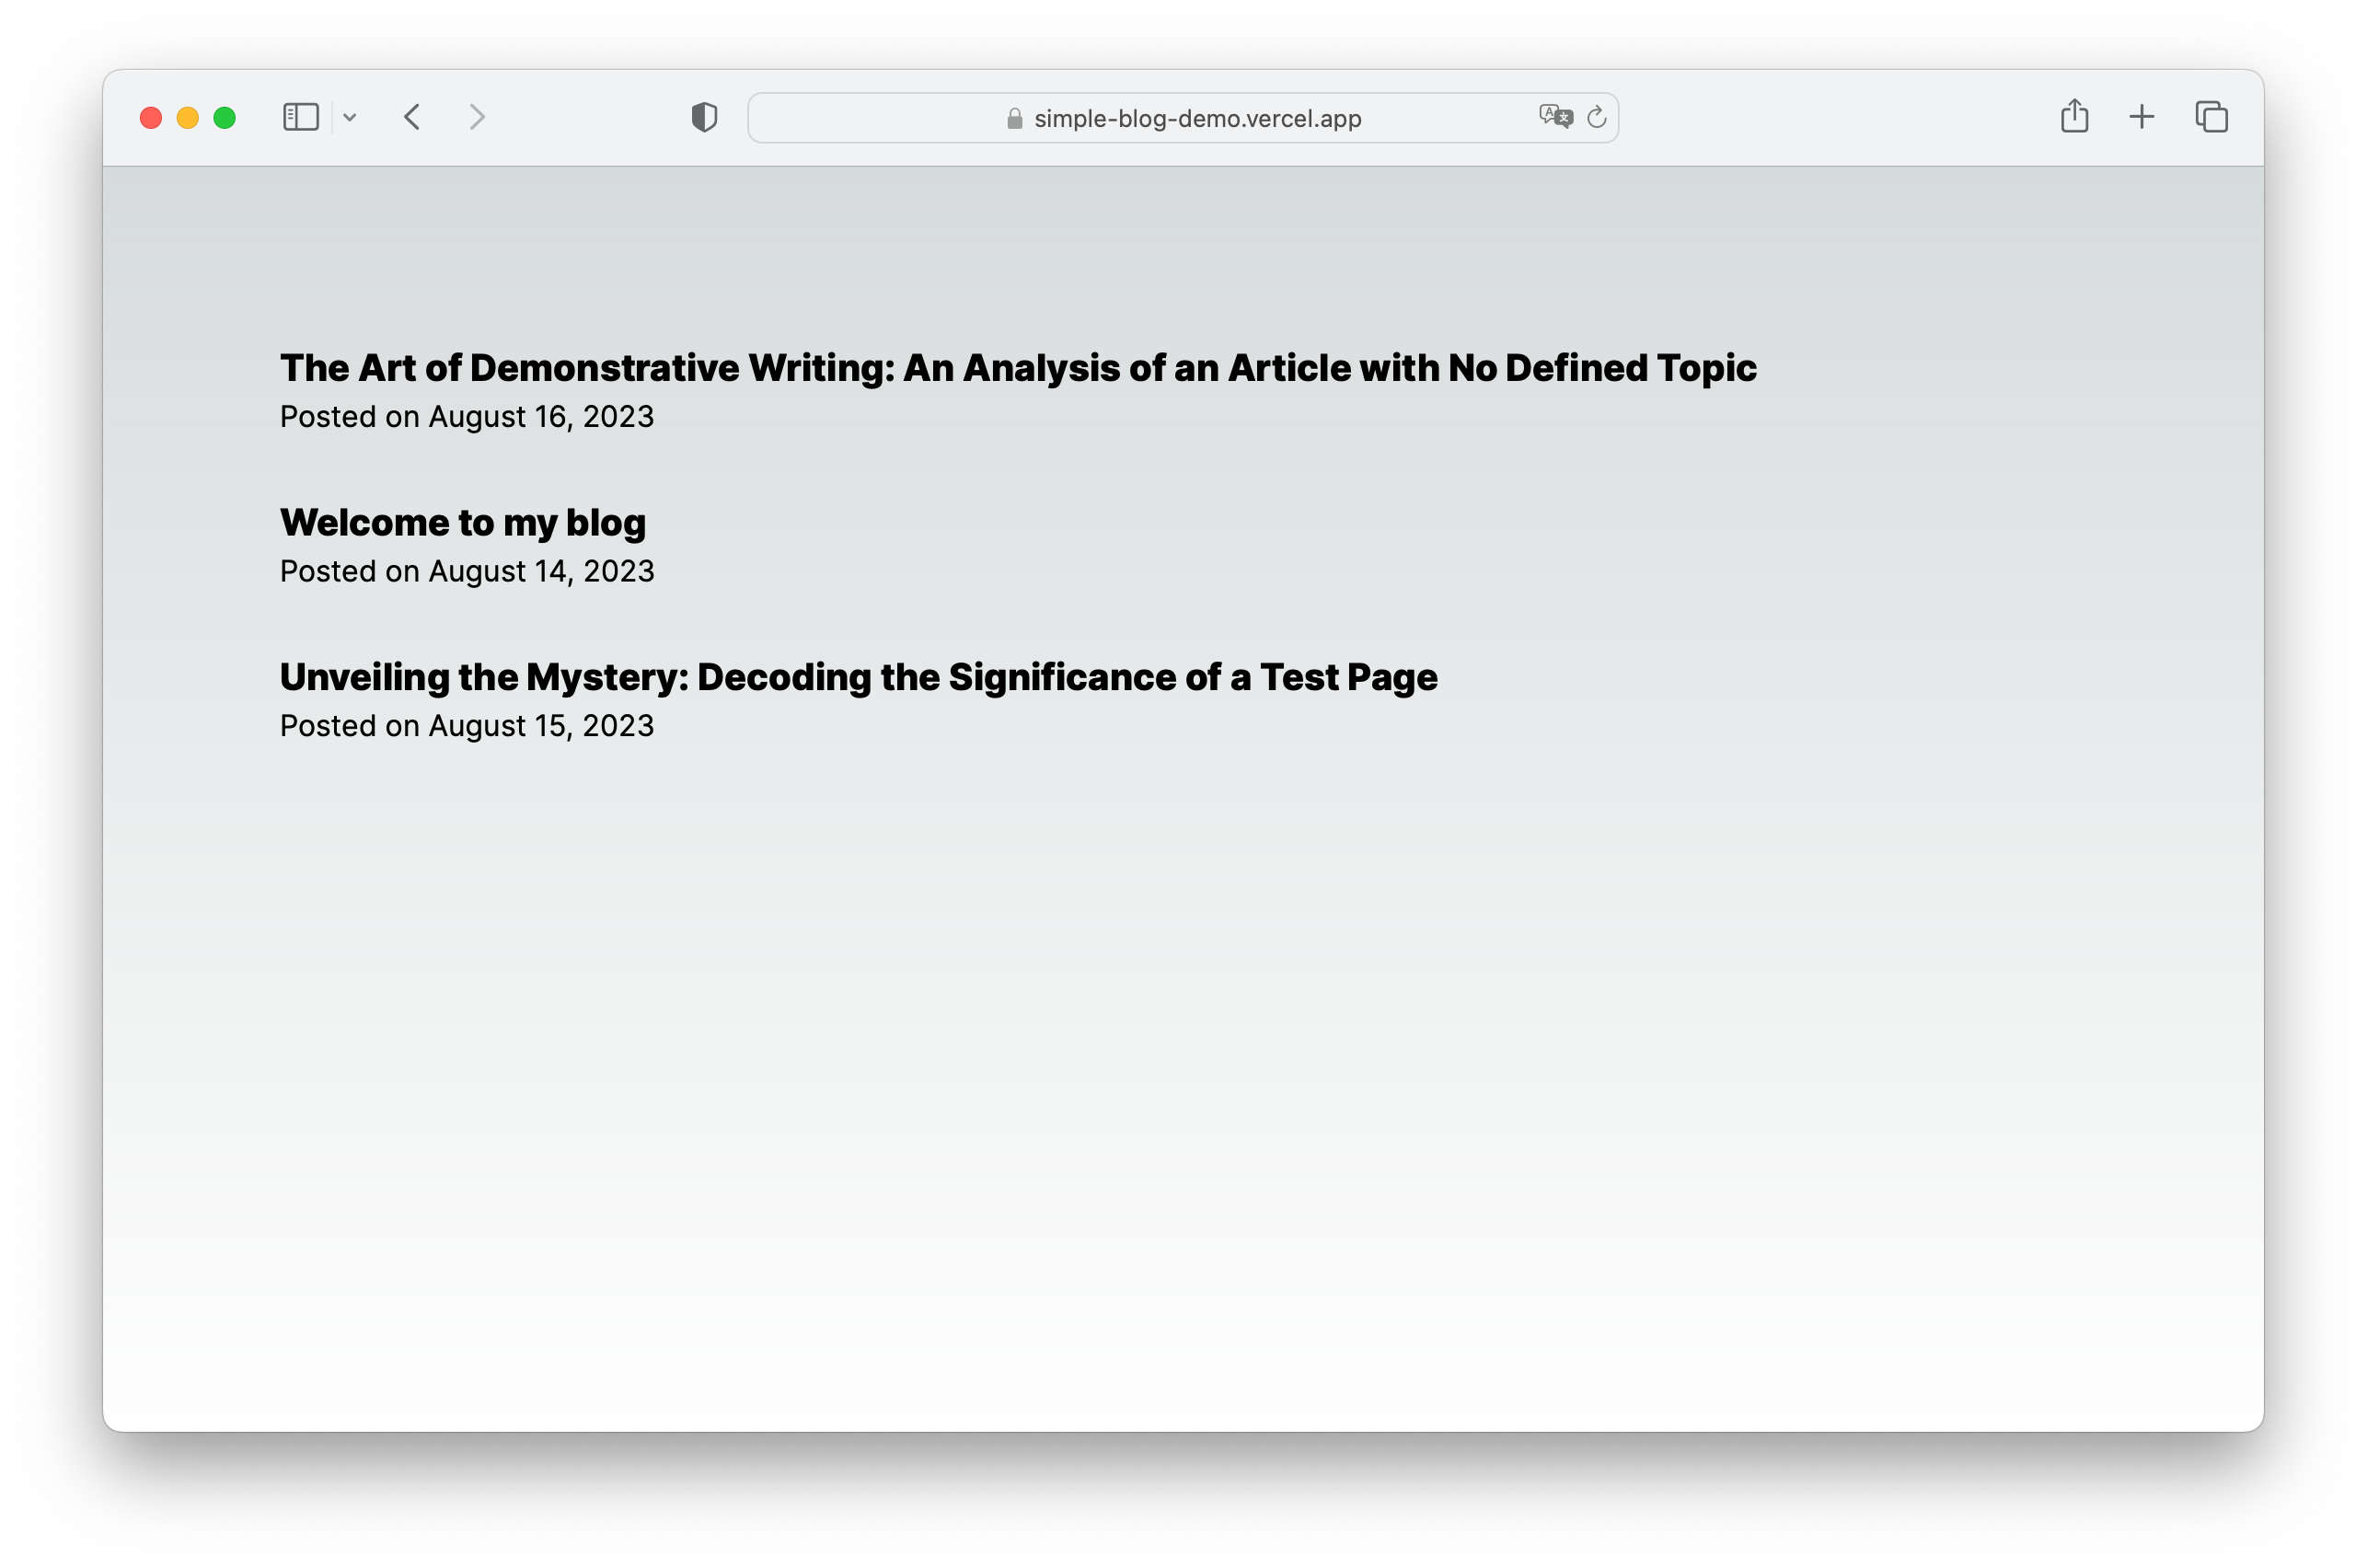
Task: Open the page translate icon
Action: click(1555, 117)
